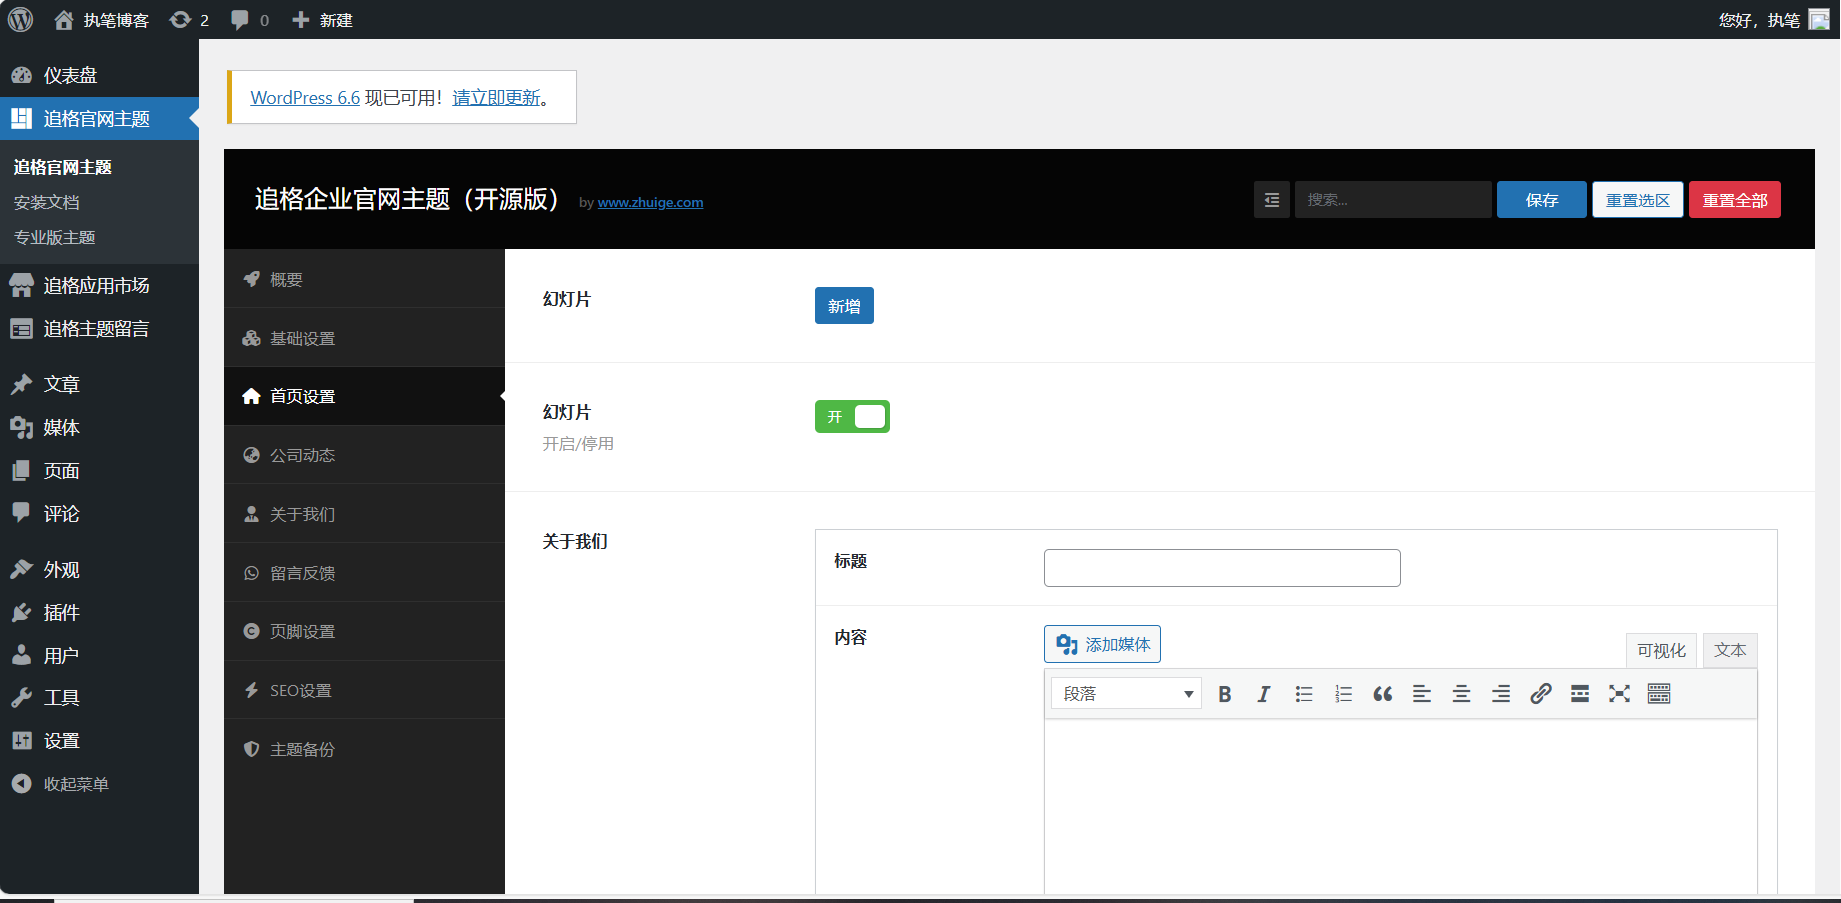Viewport: 1841px width, 903px height.
Task: Open 工具 tools menu
Action: (99, 697)
